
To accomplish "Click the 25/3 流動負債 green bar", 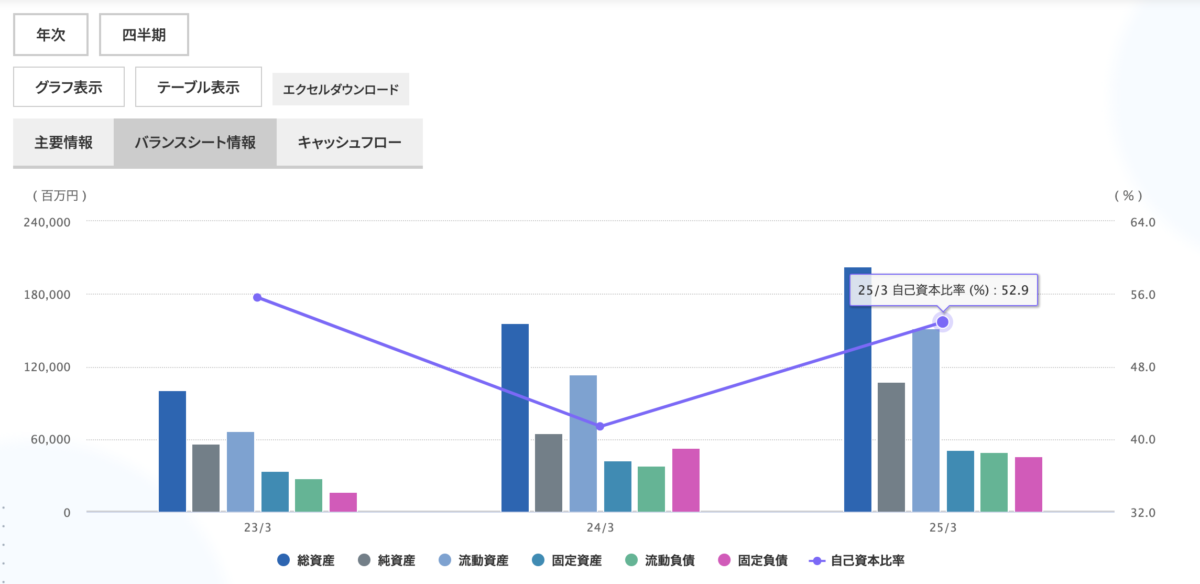I will tap(995, 482).
